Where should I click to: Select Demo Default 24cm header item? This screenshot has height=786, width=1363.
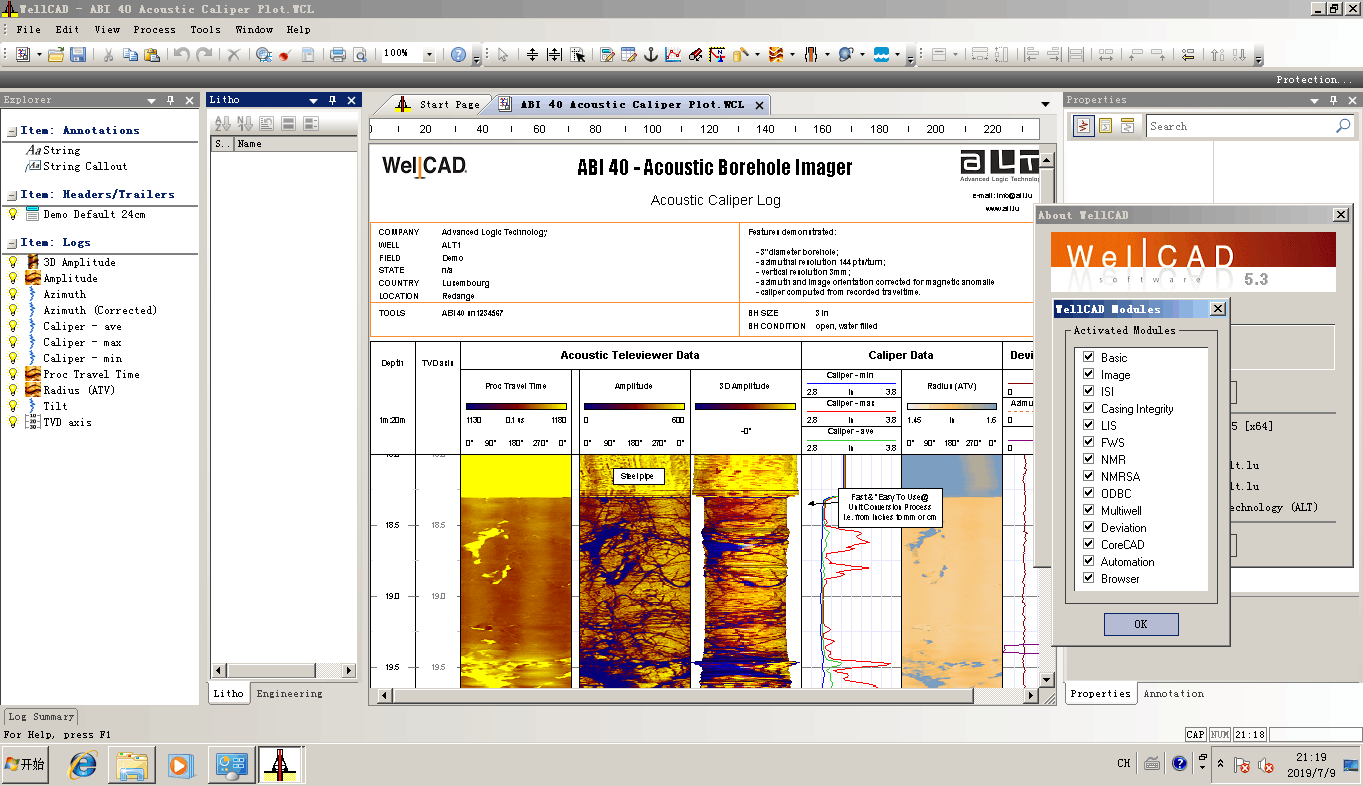94,214
